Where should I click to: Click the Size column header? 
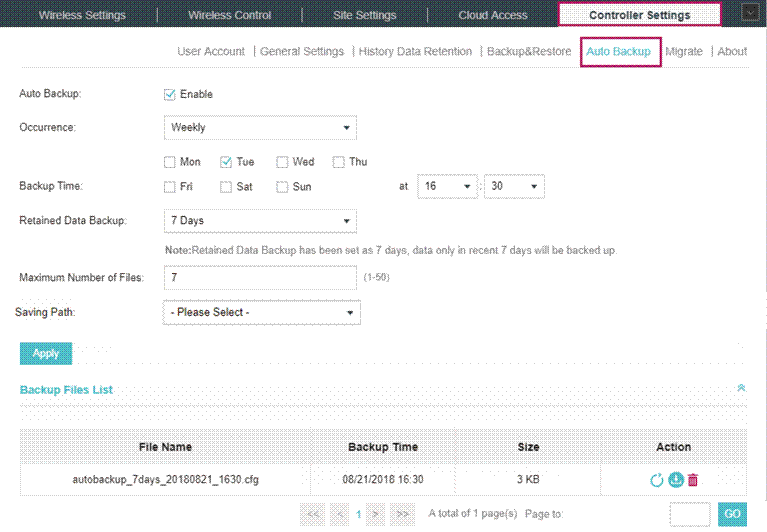tap(528, 447)
